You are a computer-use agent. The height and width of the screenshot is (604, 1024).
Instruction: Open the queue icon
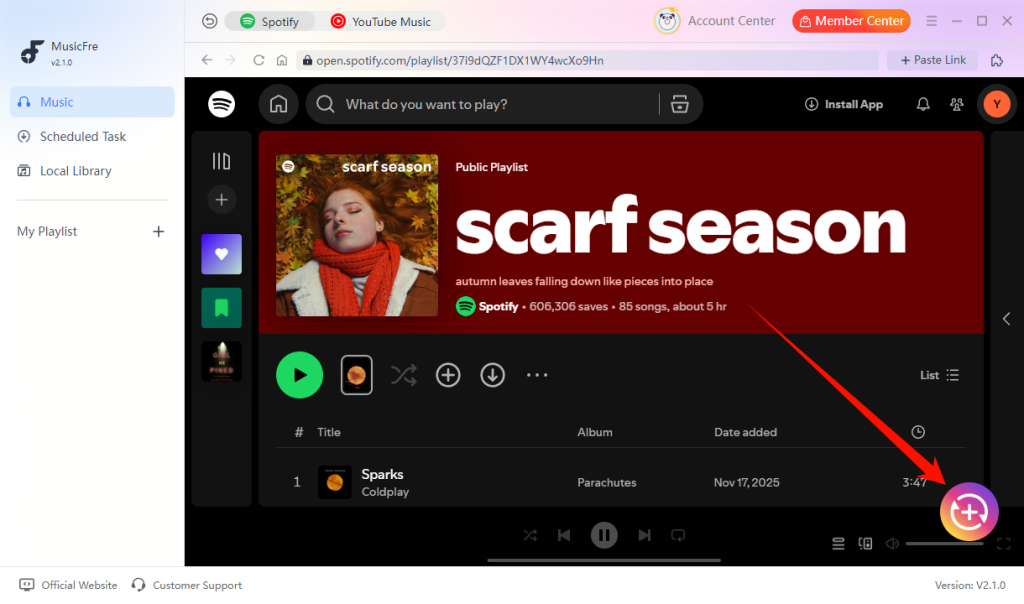pos(838,543)
